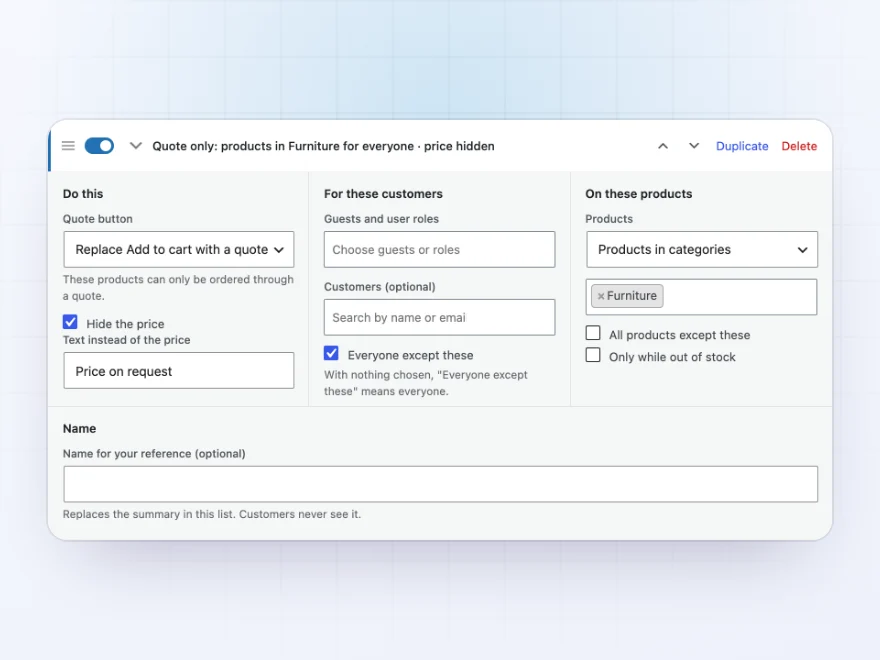The width and height of the screenshot is (880, 660).
Task: Enable Only while out of stock
Action: (x=593, y=355)
